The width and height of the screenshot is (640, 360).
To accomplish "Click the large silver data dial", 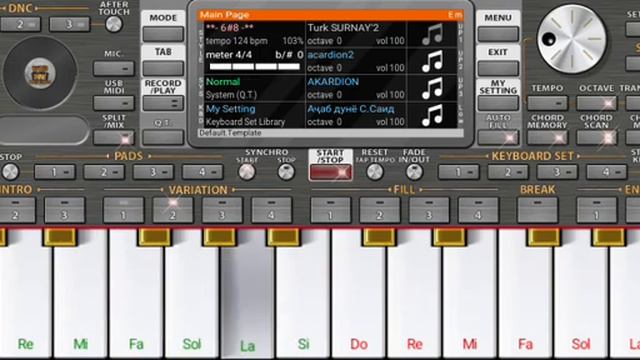I will tap(571, 39).
